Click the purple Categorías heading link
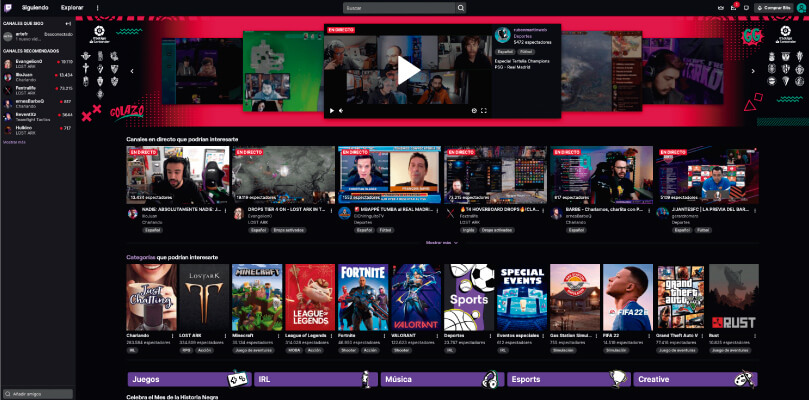The height and width of the screenshot is (400, 809). (140, 257)
